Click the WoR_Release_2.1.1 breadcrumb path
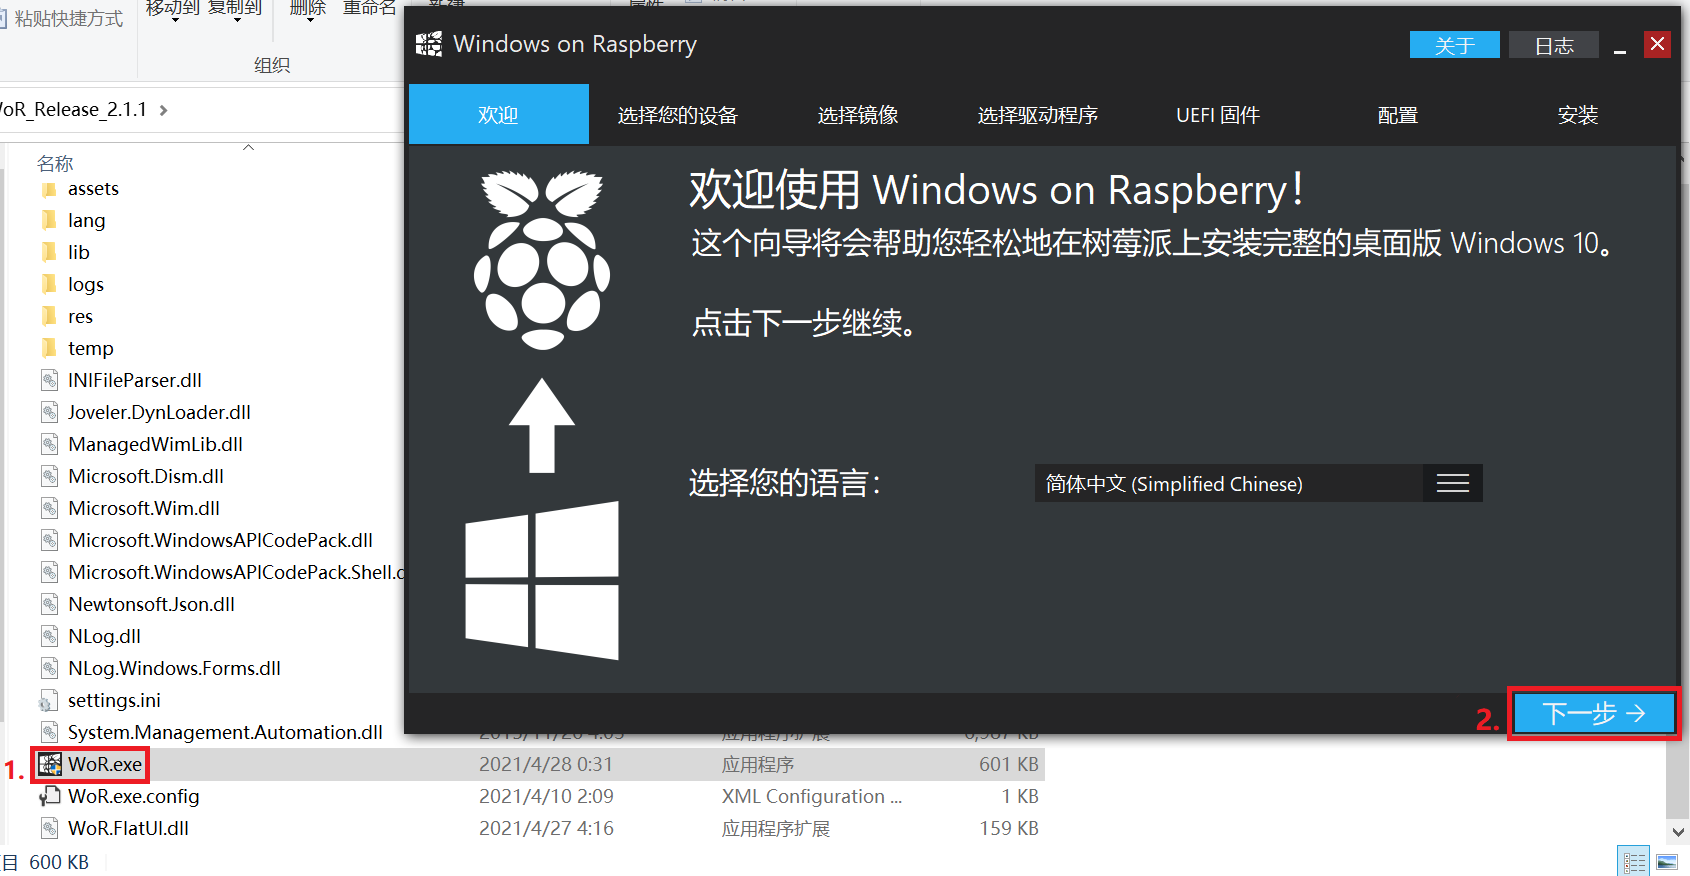 pyautogui.click(x=74, y=110)
